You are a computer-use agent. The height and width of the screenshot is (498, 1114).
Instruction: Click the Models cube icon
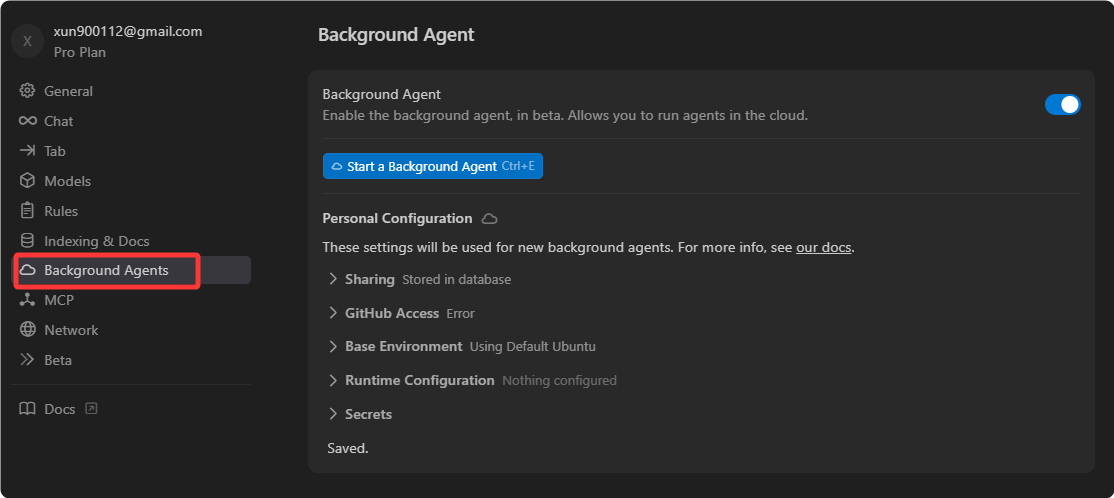coord(27,181)
